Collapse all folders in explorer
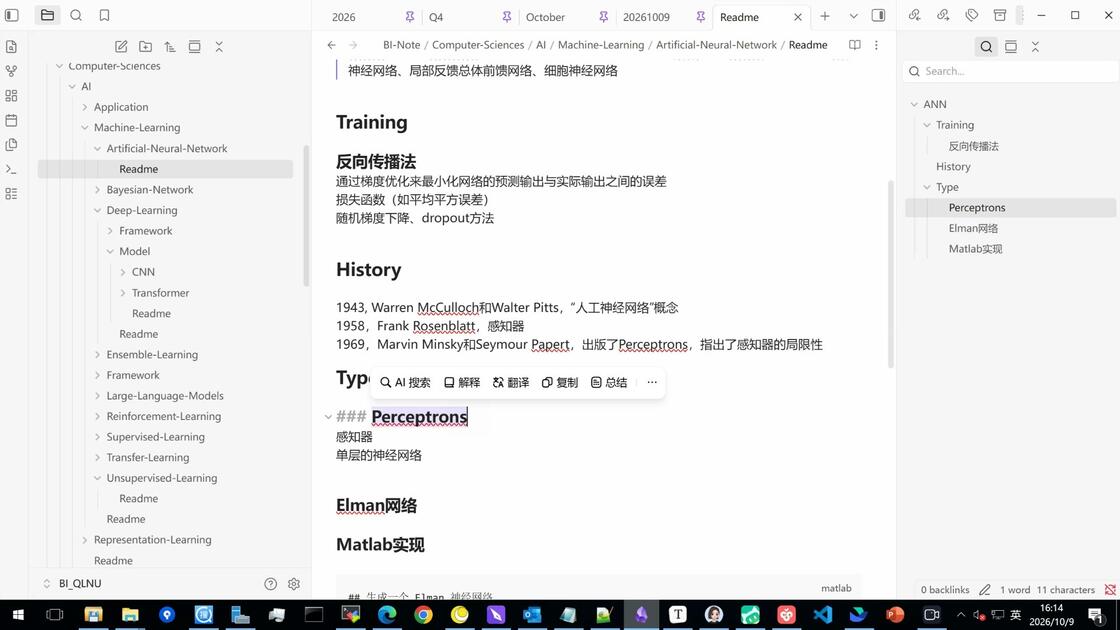 tap(219, 46)
